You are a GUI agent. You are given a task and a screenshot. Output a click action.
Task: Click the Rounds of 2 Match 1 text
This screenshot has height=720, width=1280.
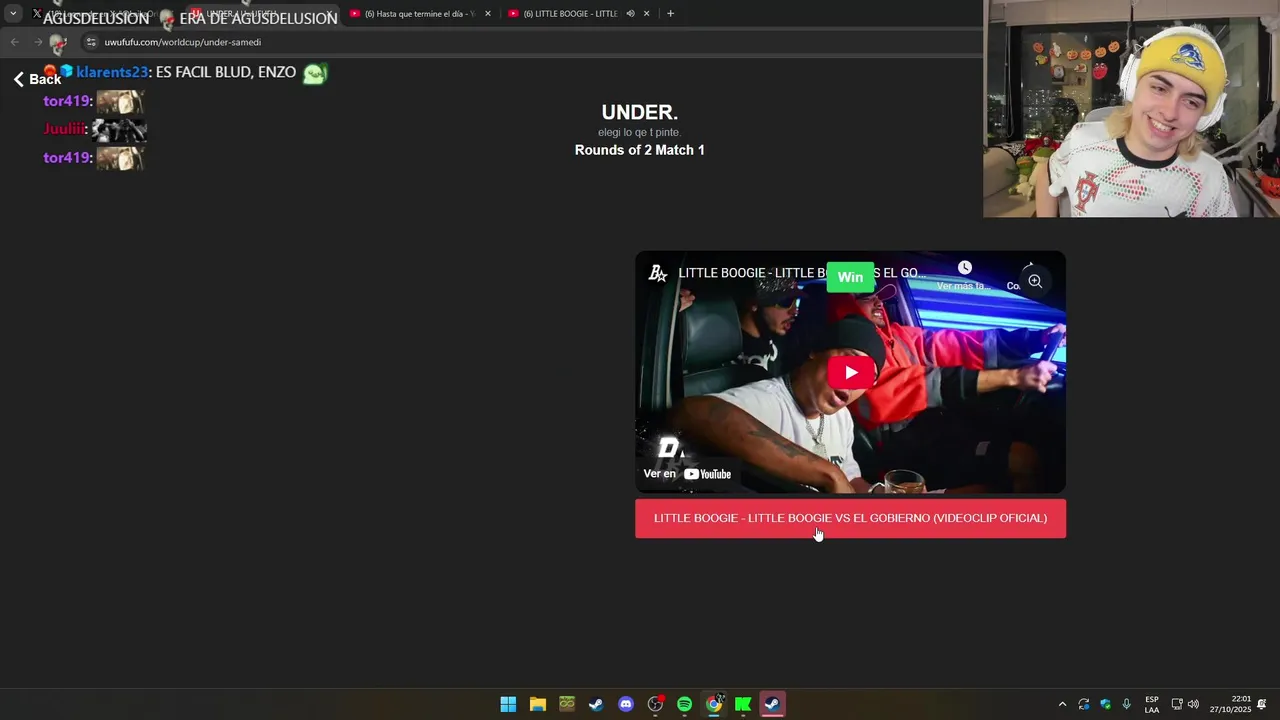[x=640, y=150]
